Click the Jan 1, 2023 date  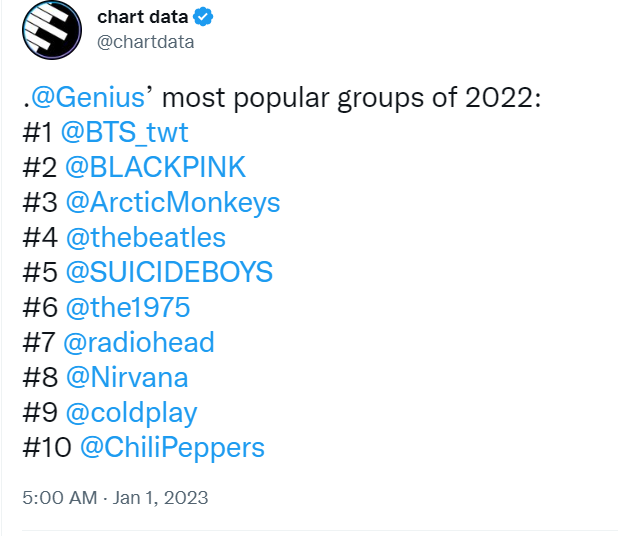point(160,497)
